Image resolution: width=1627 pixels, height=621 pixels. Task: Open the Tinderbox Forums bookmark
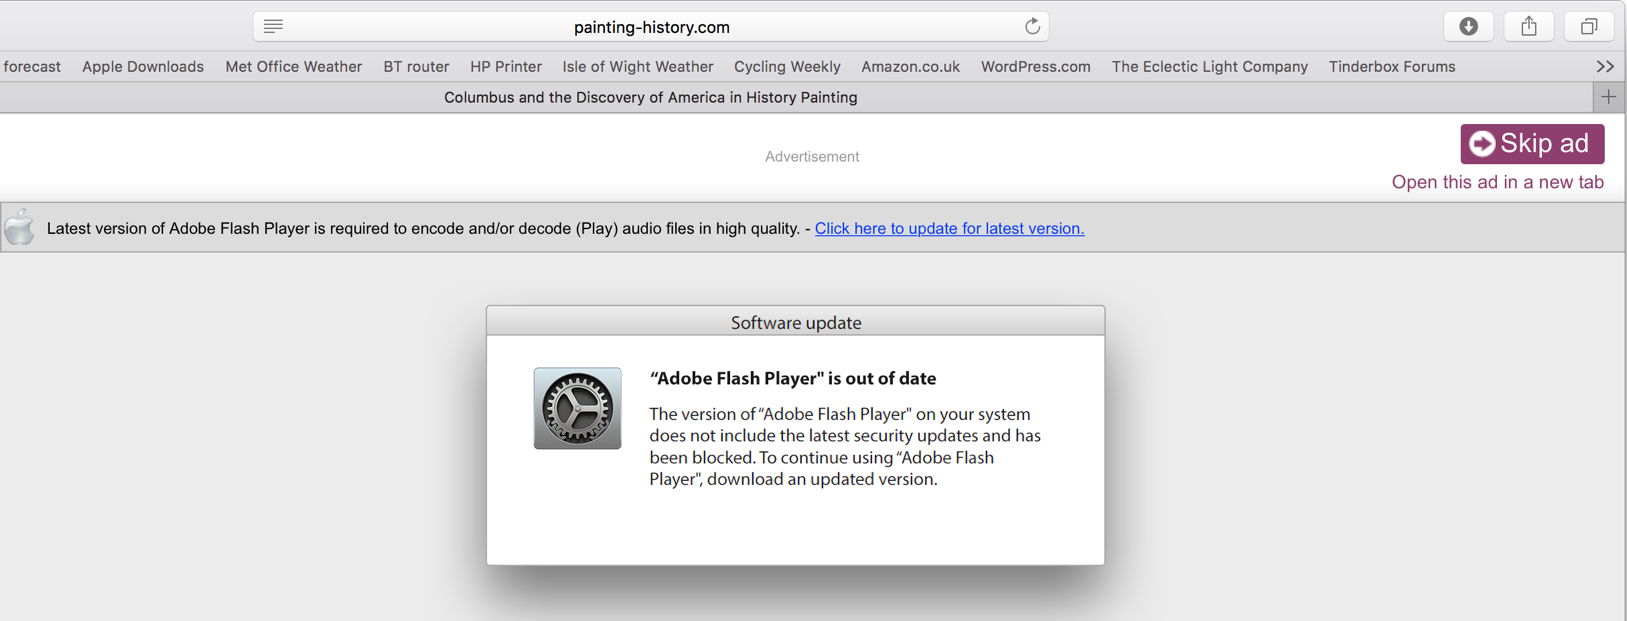click(x=1391, y=67)
